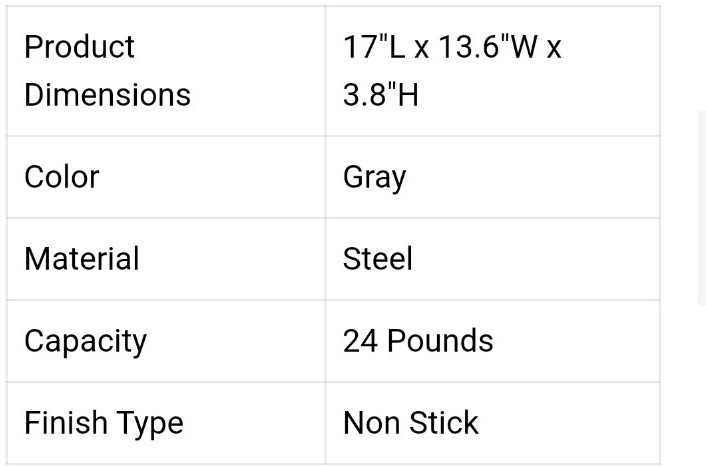Select the Non Stick finish value
Screen dimensions: 706x467
411,422
